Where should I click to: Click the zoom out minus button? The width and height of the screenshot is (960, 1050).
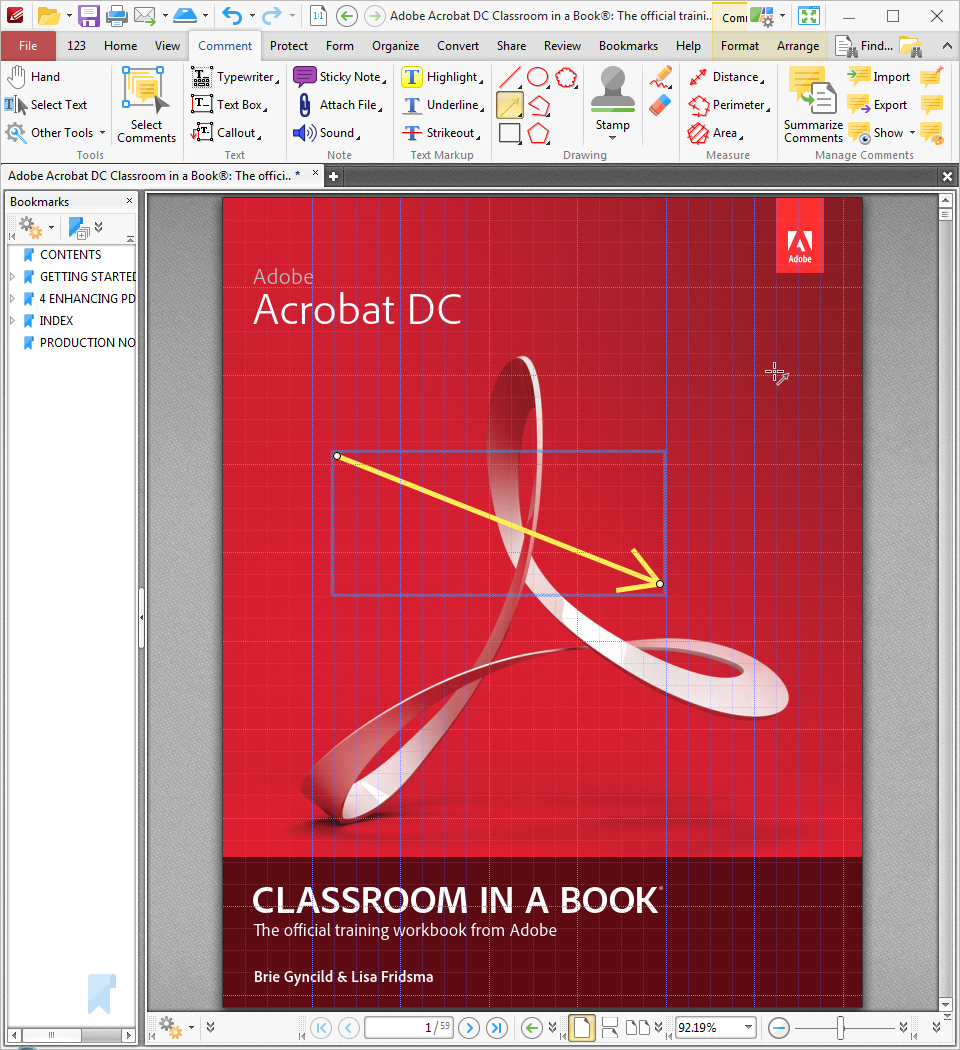tap(779, 1027)
